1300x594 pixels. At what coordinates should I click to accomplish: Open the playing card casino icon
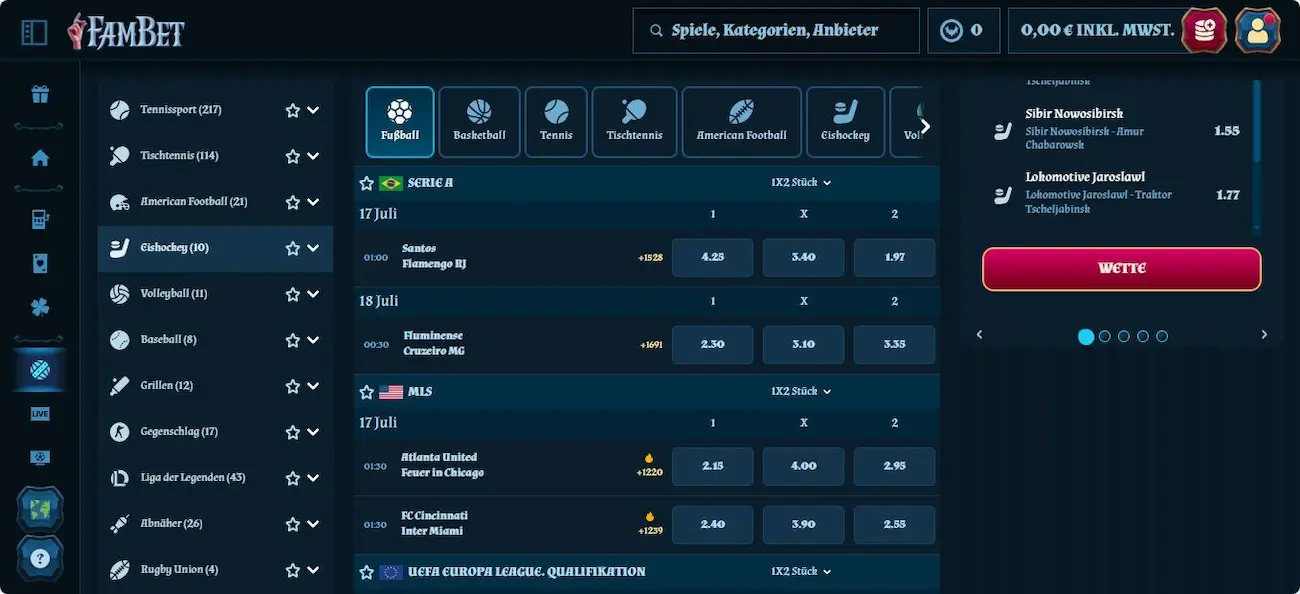[40, 264]
